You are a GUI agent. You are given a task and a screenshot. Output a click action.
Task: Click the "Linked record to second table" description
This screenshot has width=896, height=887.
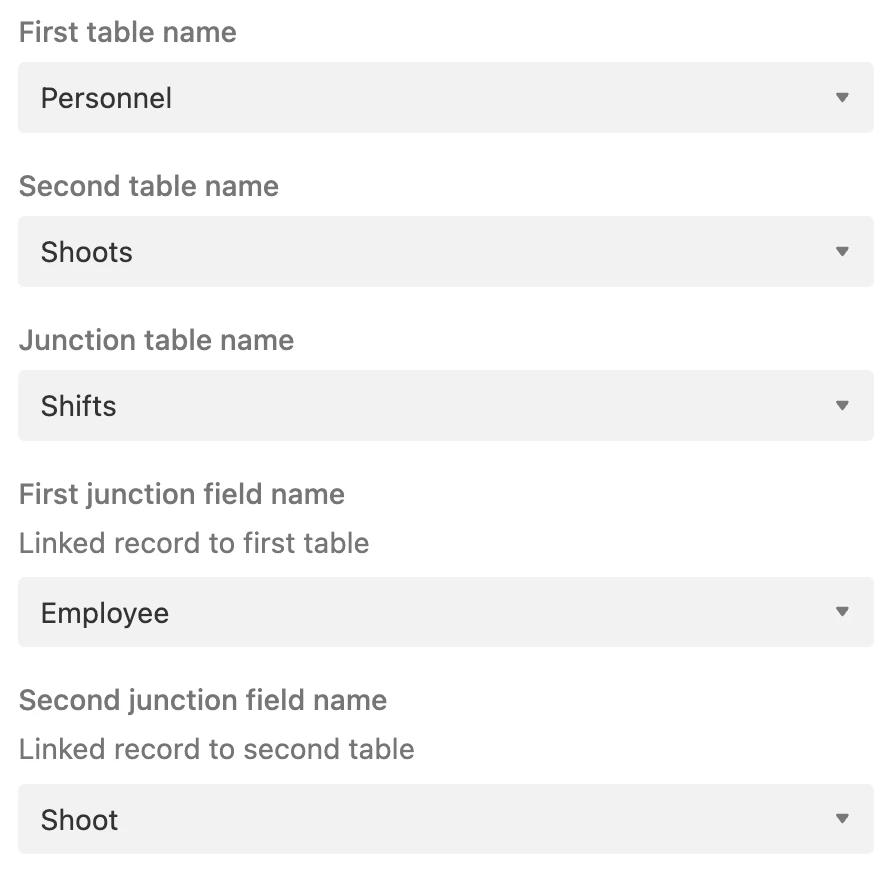(216, 749)
